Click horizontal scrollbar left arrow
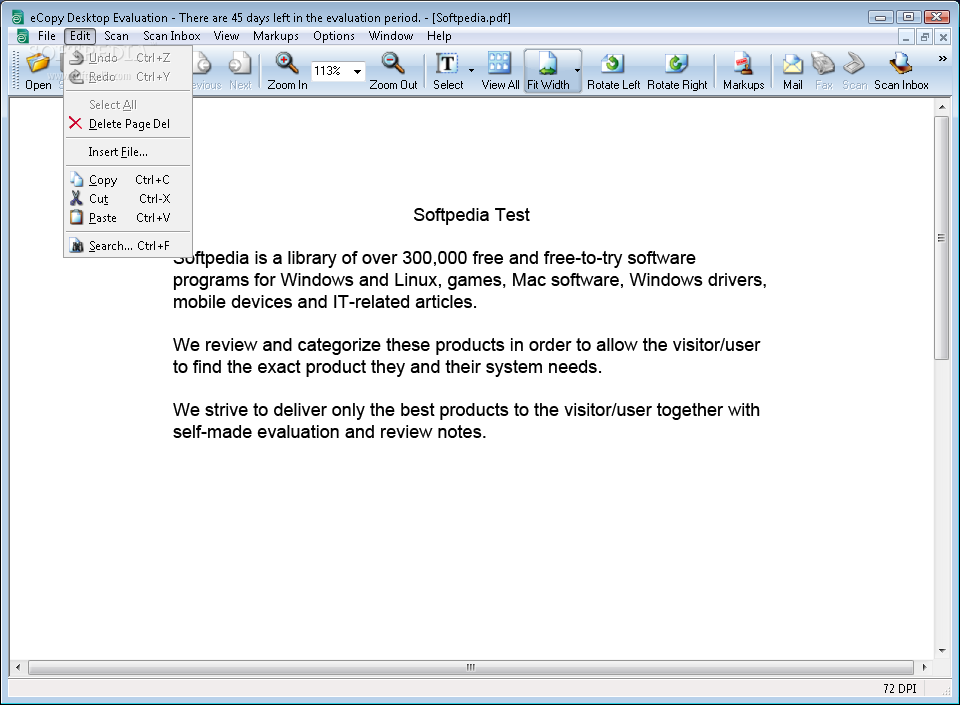 [x=18, y=667]
